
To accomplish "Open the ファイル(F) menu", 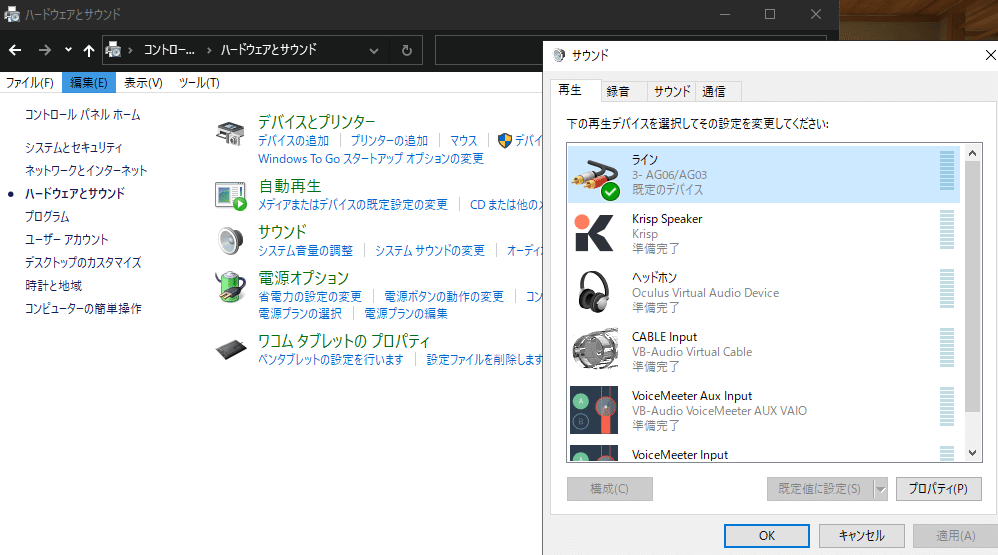I will (x=30, y=83).
